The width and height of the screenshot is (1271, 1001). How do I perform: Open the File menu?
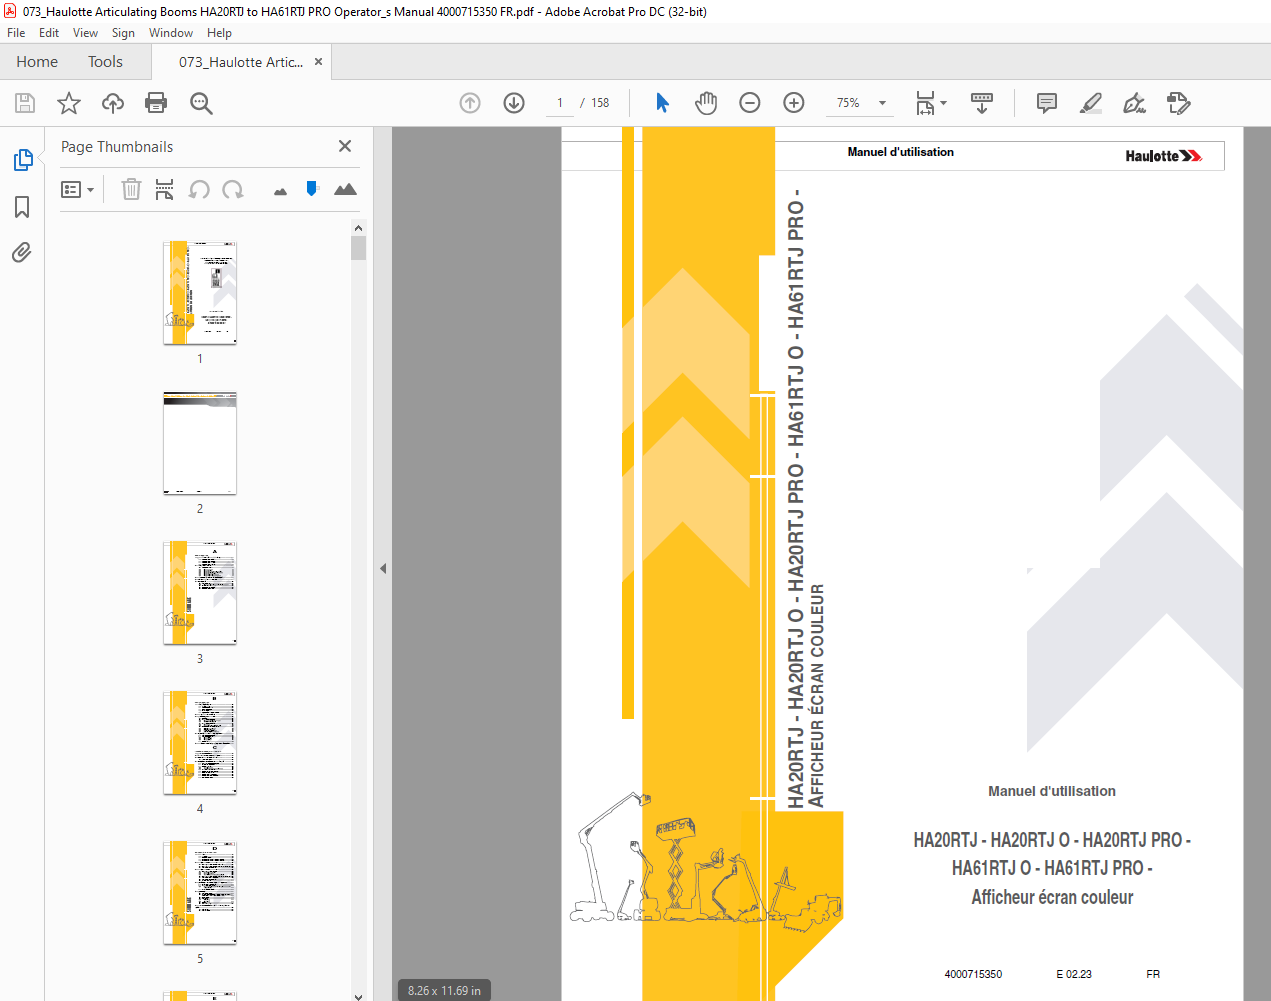click(16, 33)
